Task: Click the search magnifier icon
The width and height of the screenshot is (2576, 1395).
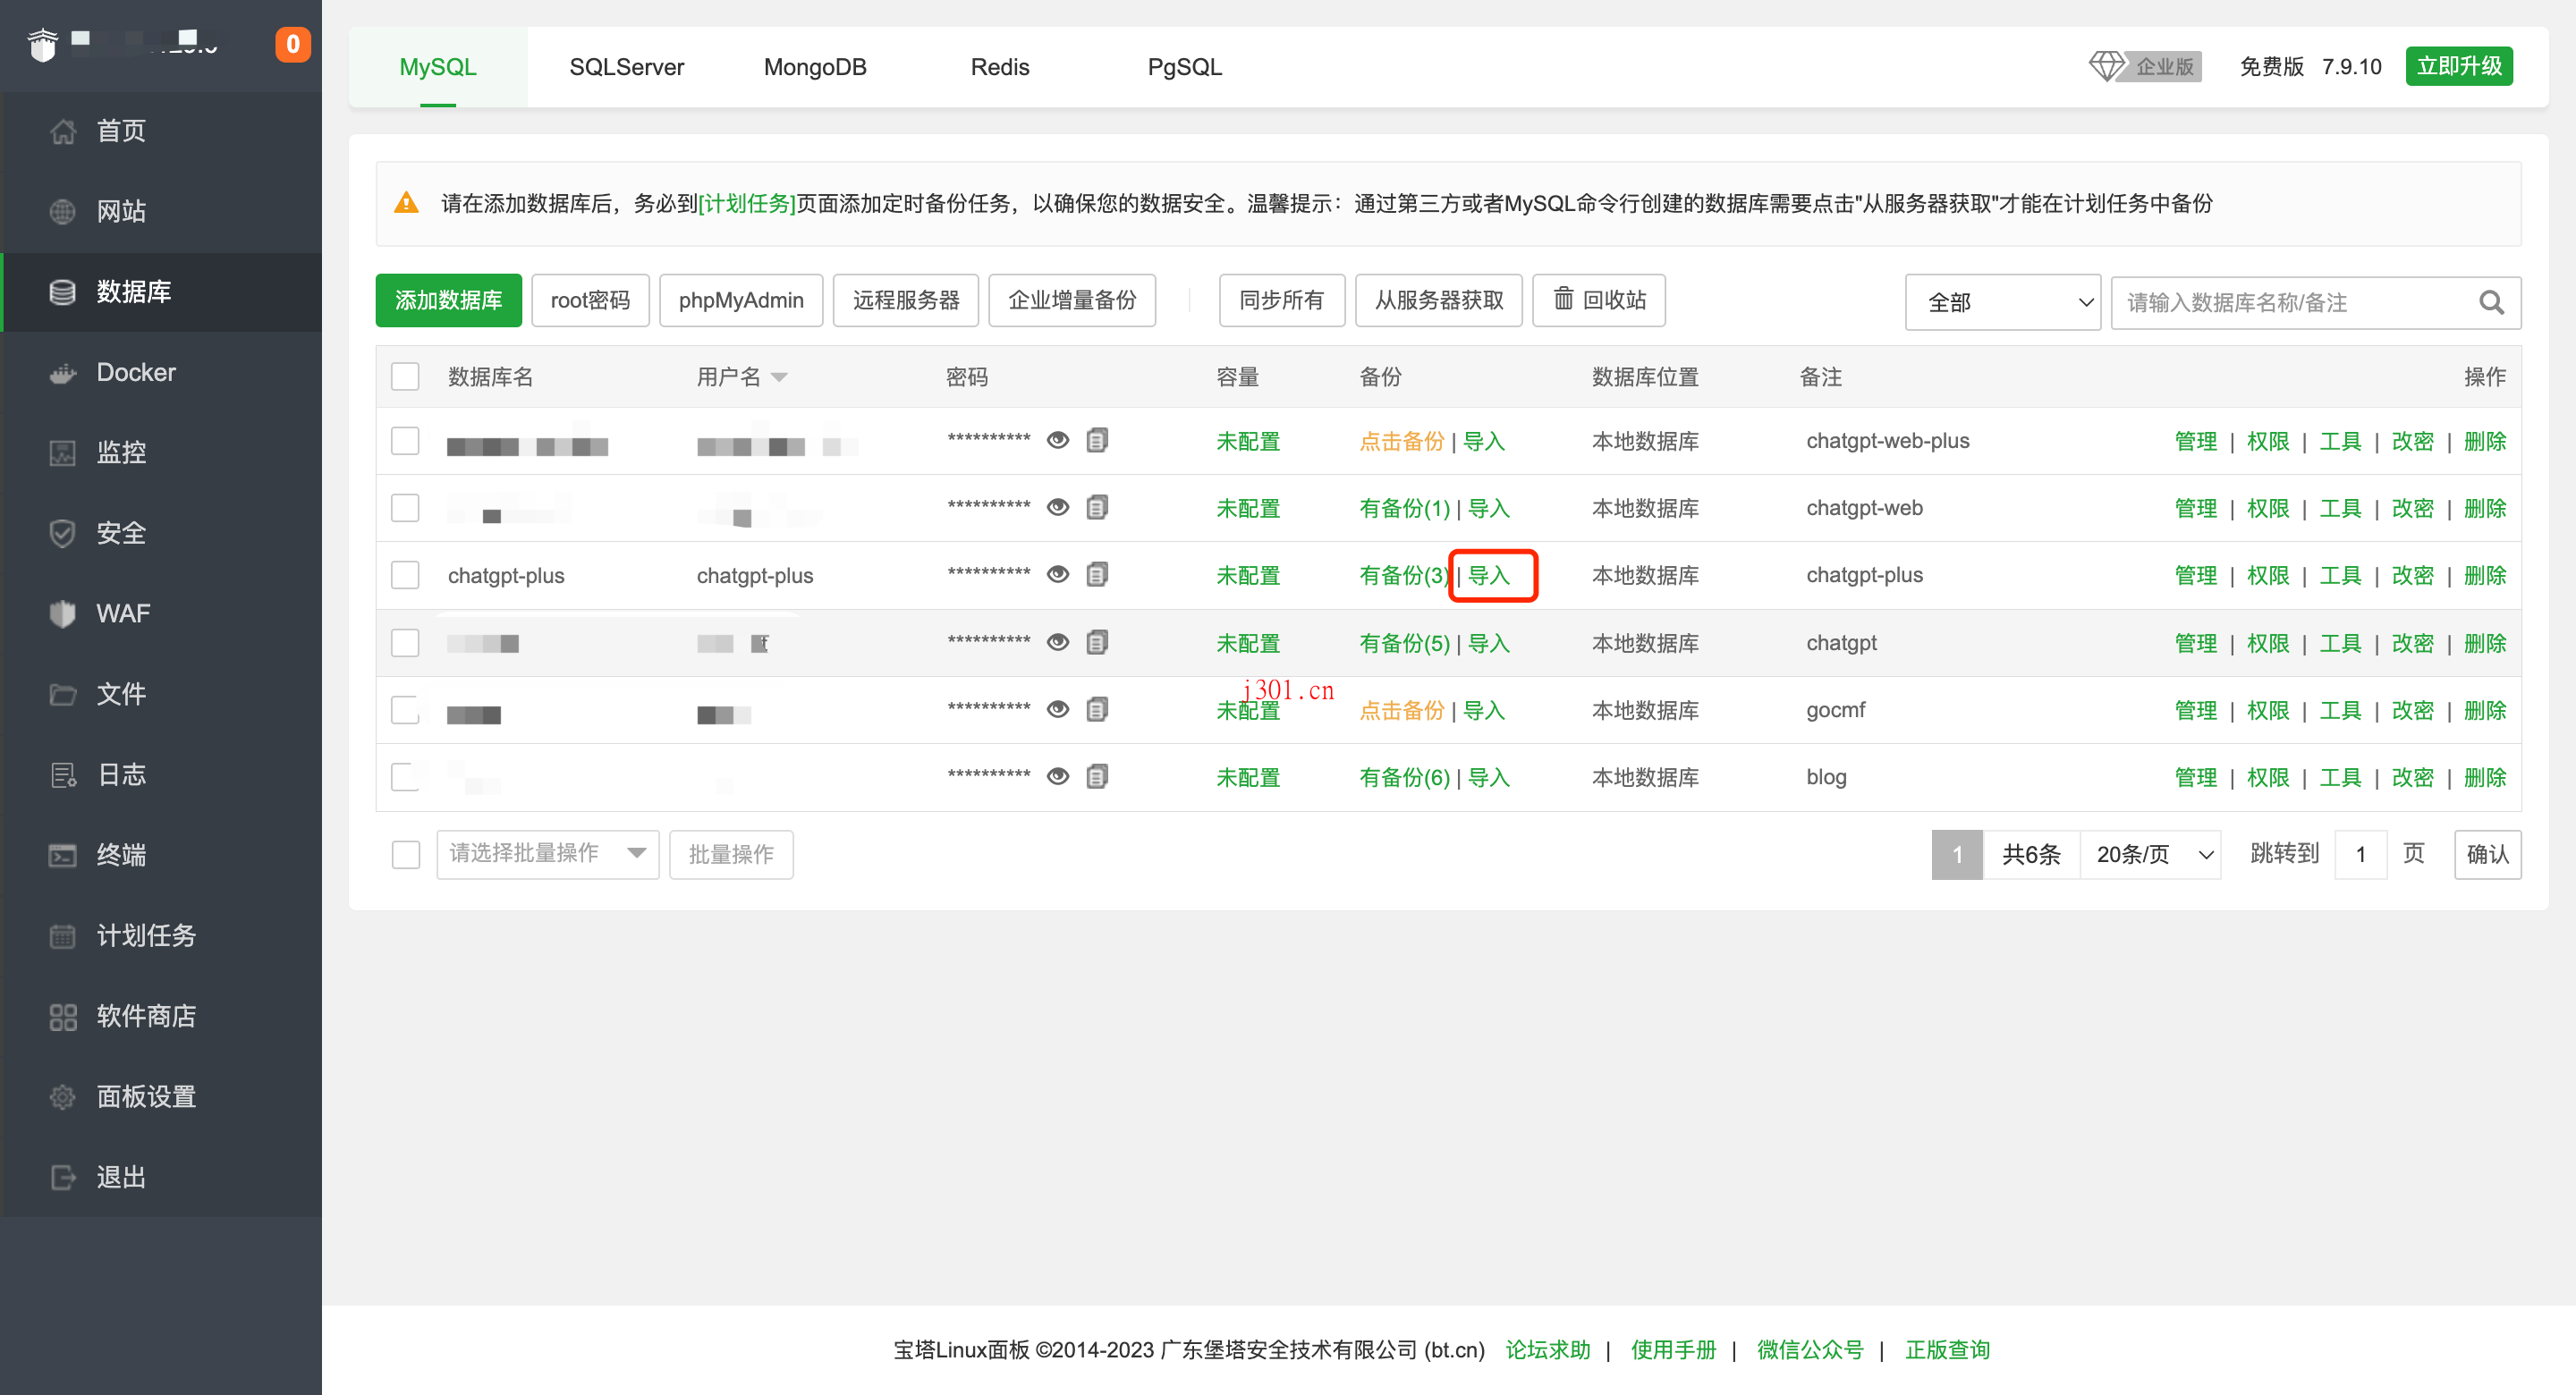Action: point(2490,302)
